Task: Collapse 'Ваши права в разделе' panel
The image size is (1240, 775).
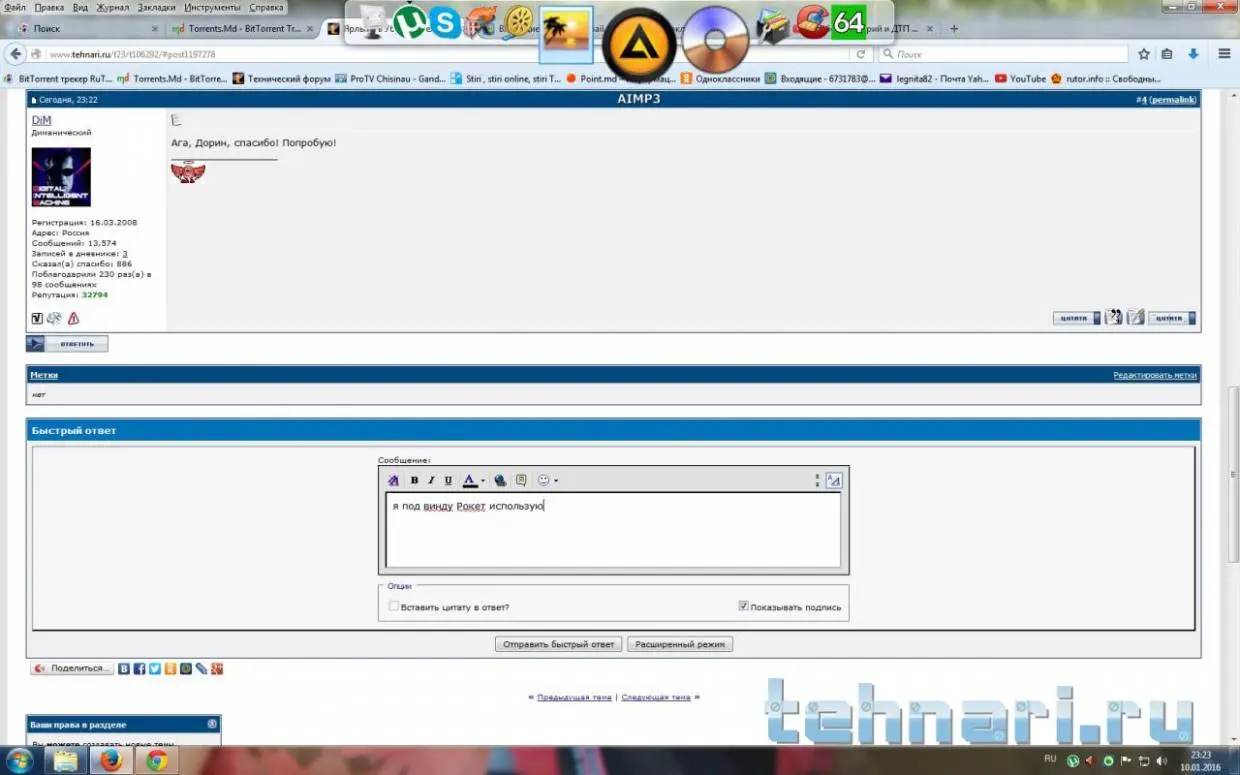Action: point(212,724)
